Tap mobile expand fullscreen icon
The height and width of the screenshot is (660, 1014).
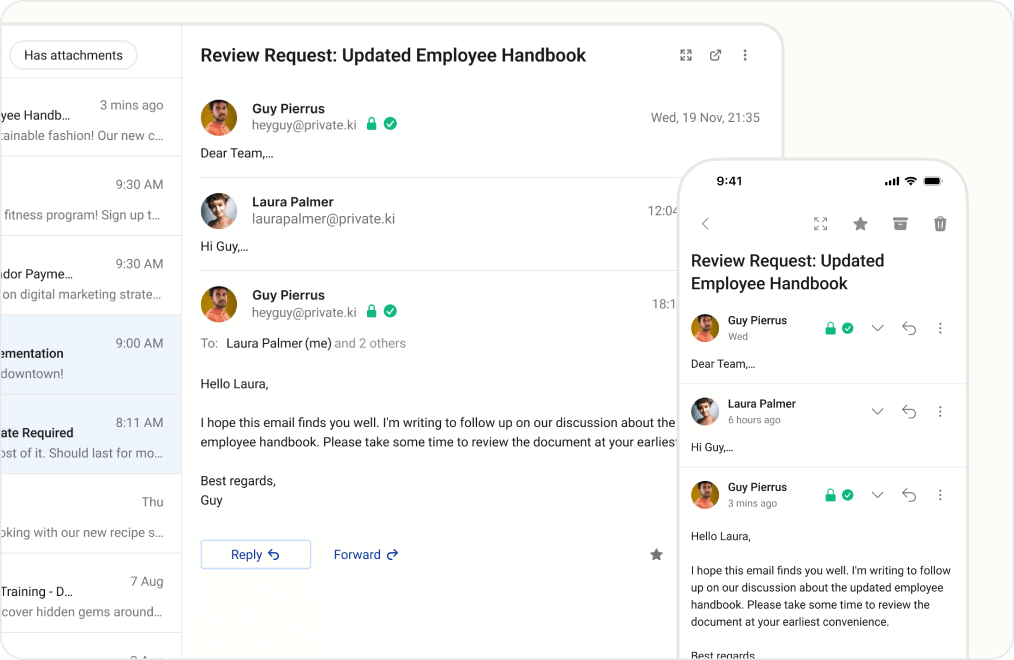tap(820, 224)
